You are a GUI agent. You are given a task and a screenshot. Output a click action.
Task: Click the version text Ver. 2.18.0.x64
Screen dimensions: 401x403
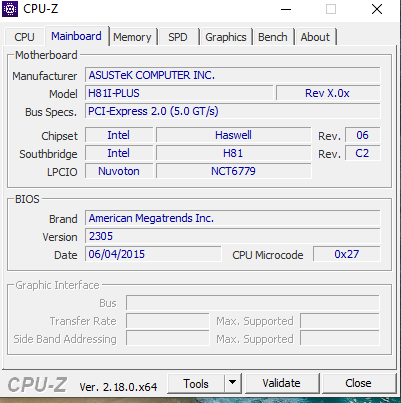pos(118,387)
